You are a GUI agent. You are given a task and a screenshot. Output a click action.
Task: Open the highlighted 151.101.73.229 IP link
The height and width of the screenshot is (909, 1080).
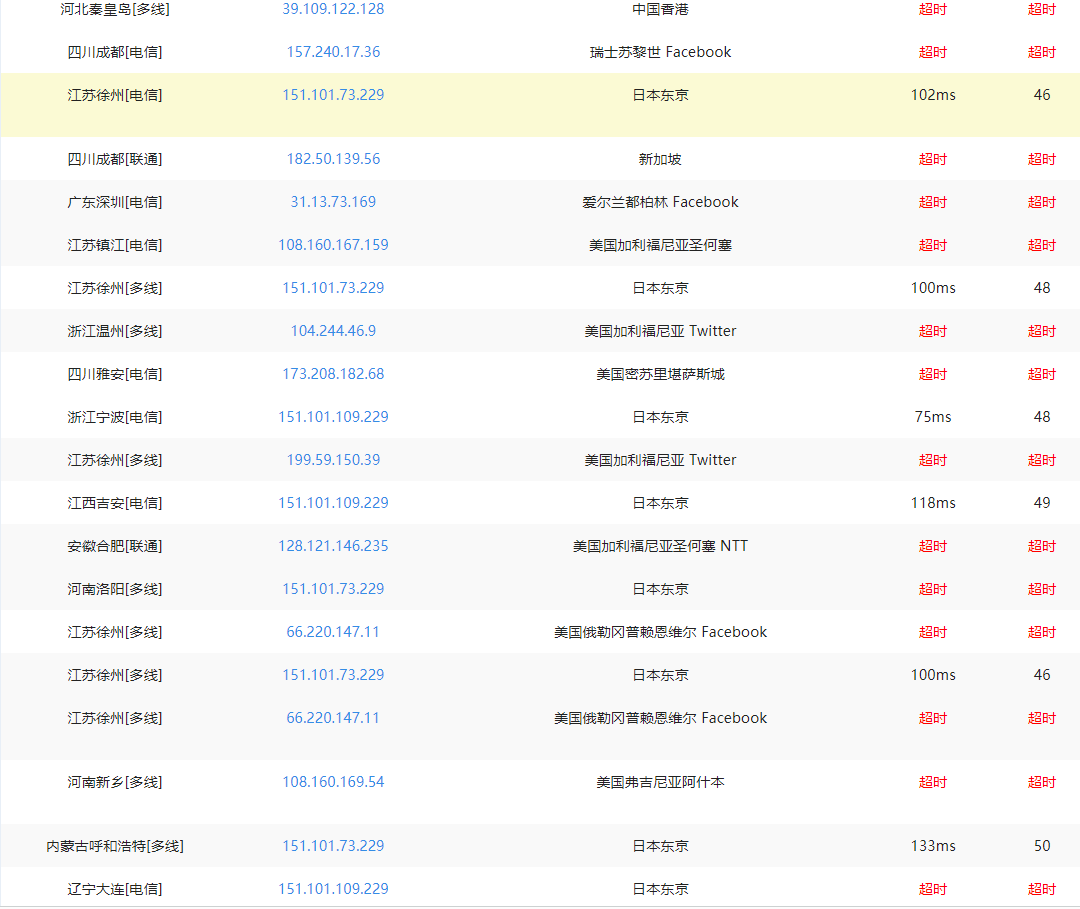pos(334,95)
